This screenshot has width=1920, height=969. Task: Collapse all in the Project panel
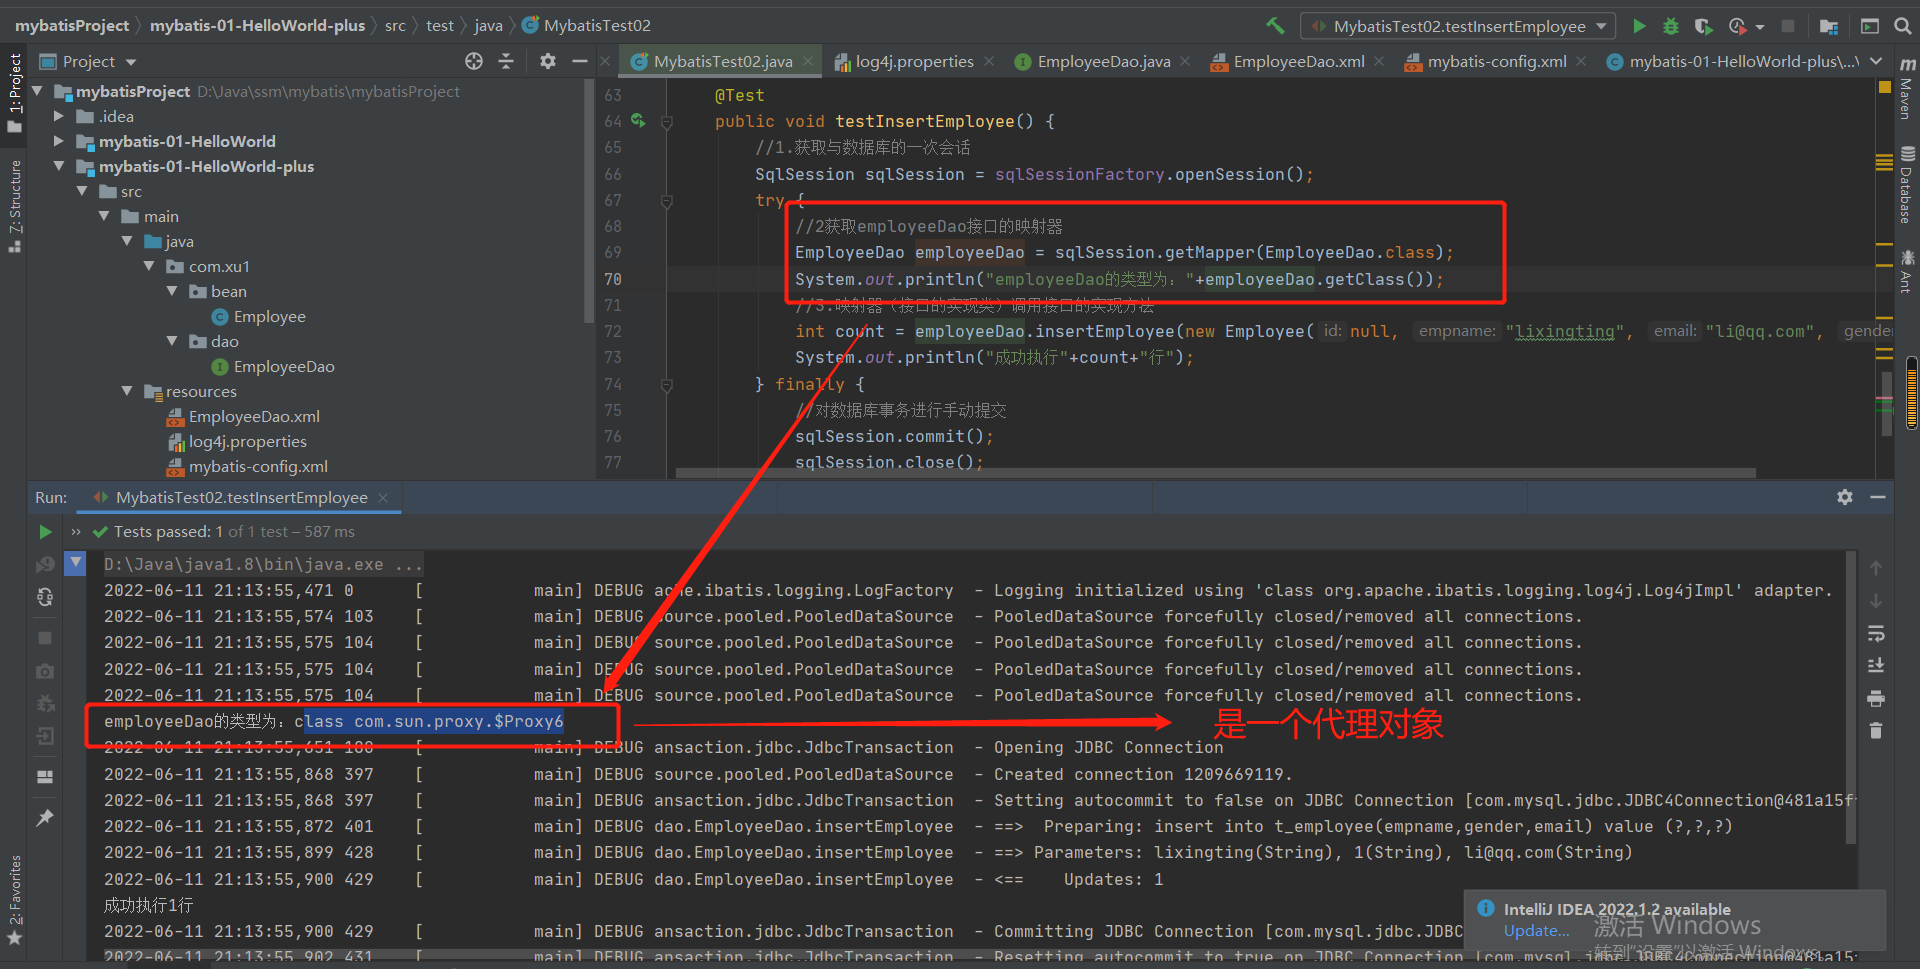point(506,61)
